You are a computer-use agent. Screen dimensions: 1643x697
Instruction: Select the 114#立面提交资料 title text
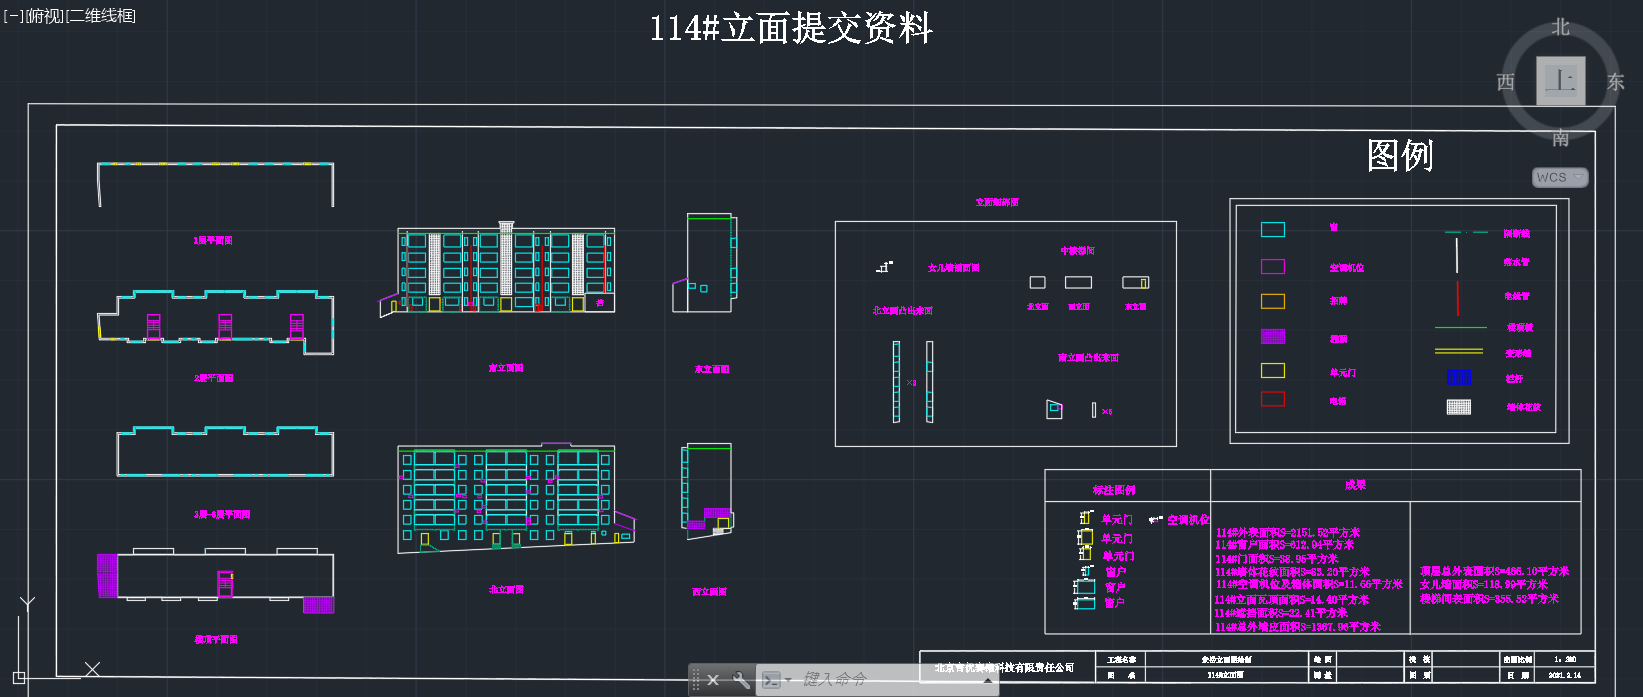790,28
